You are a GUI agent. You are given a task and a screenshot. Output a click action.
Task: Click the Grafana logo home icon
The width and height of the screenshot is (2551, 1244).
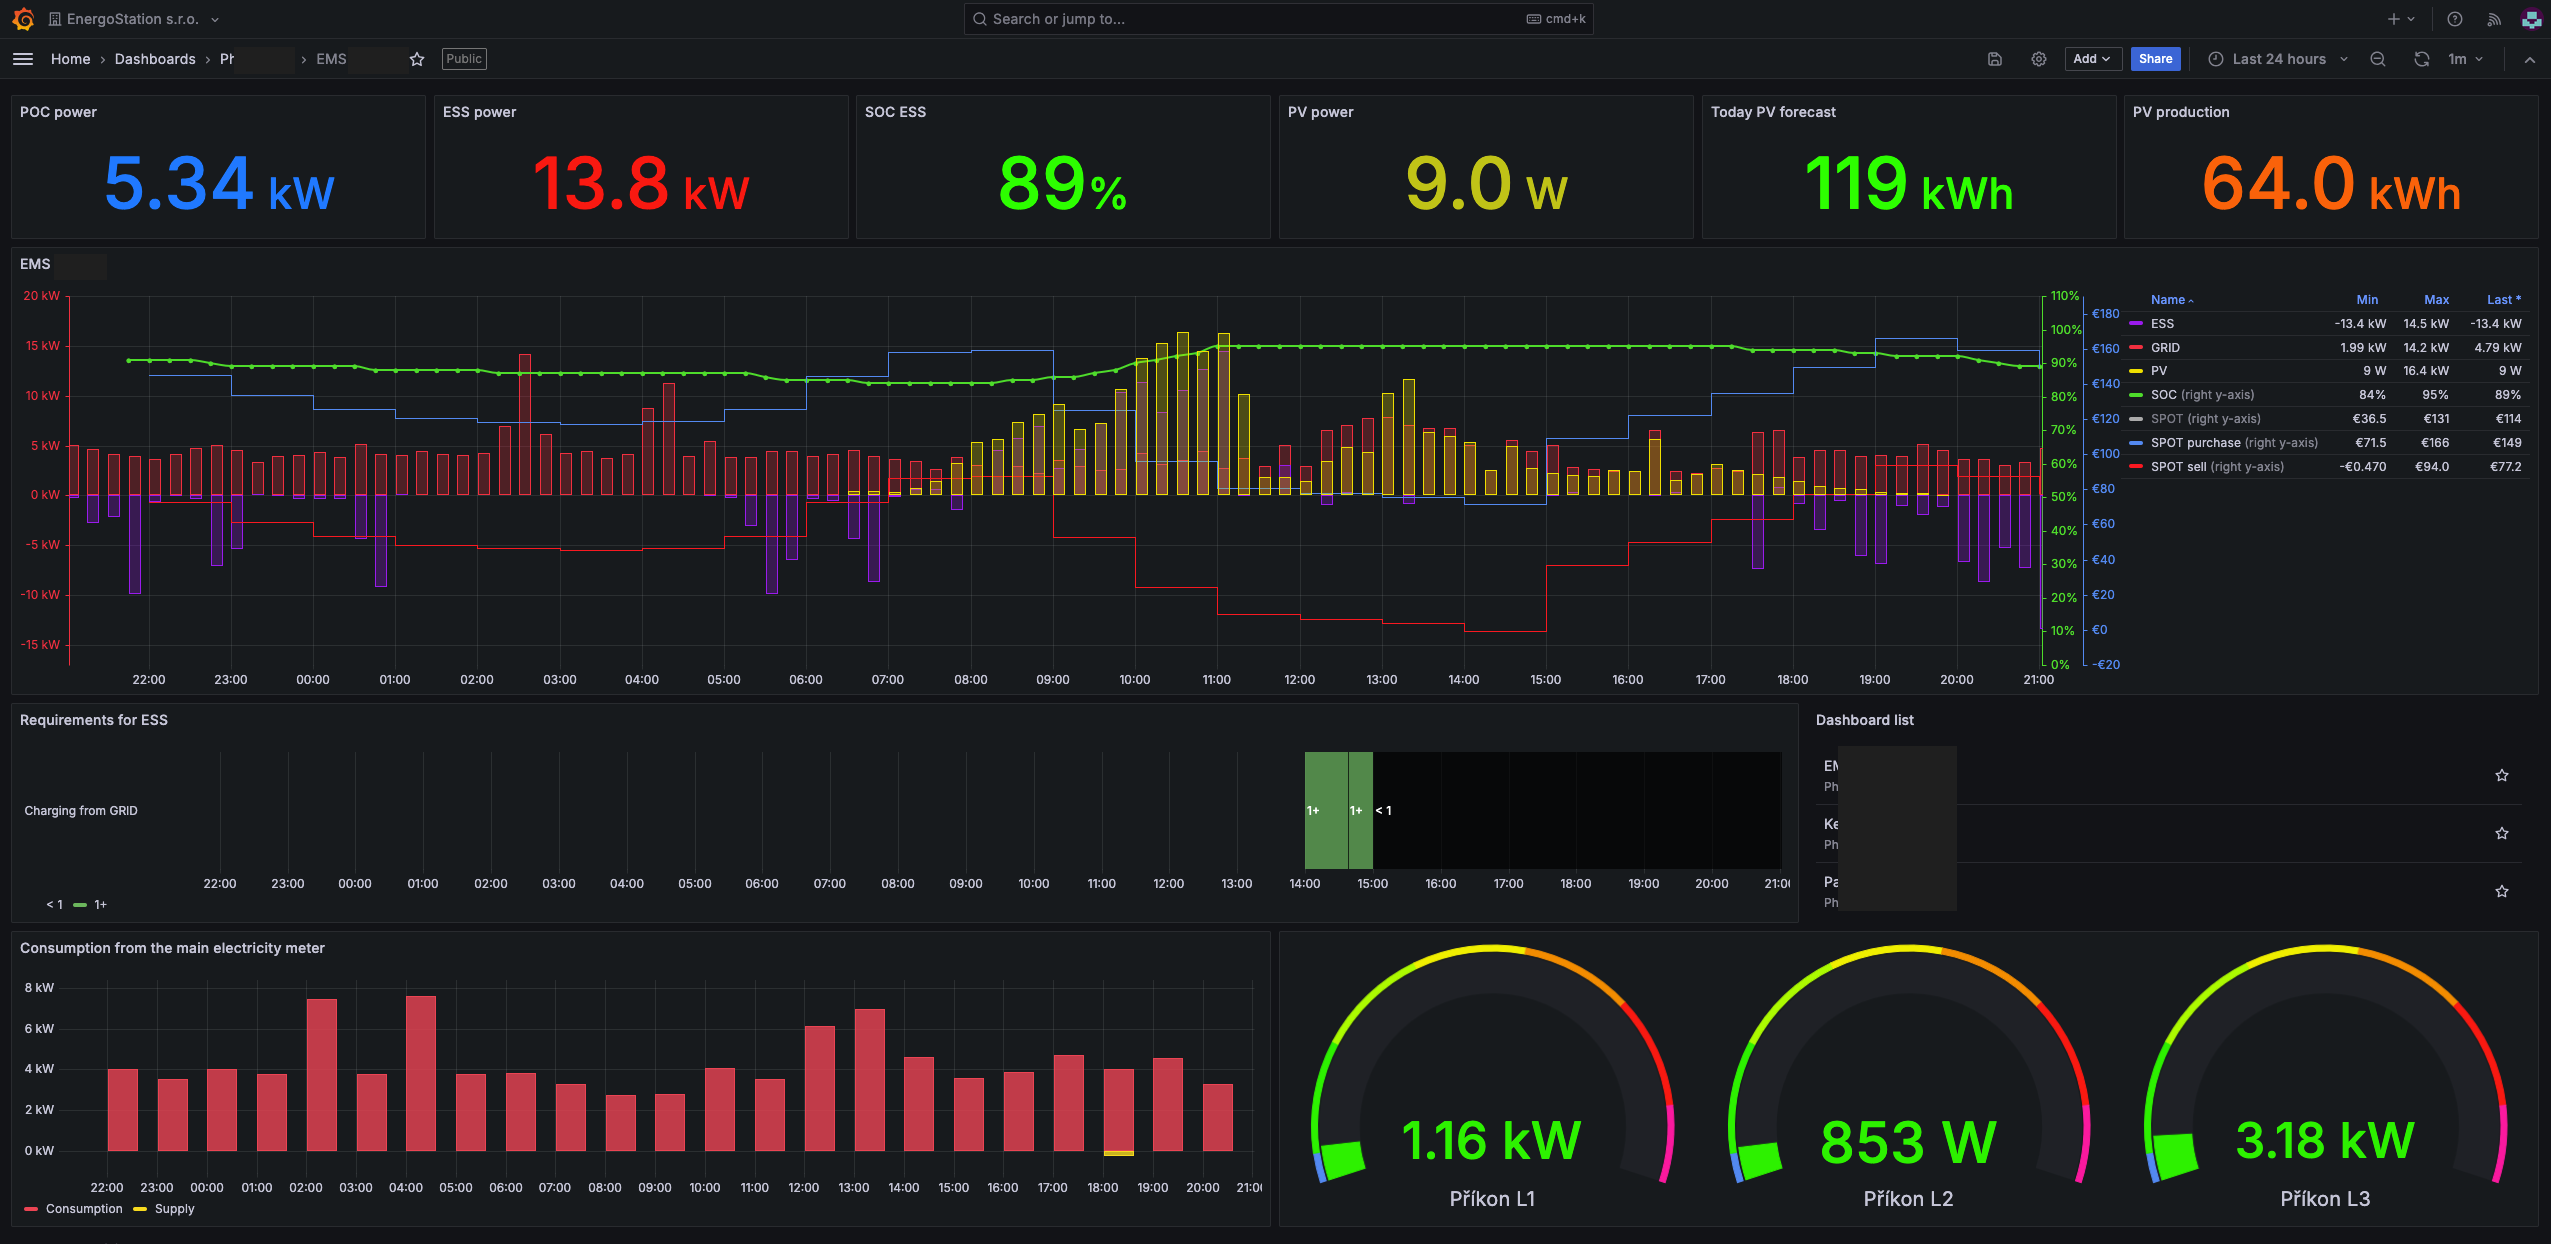23,19
